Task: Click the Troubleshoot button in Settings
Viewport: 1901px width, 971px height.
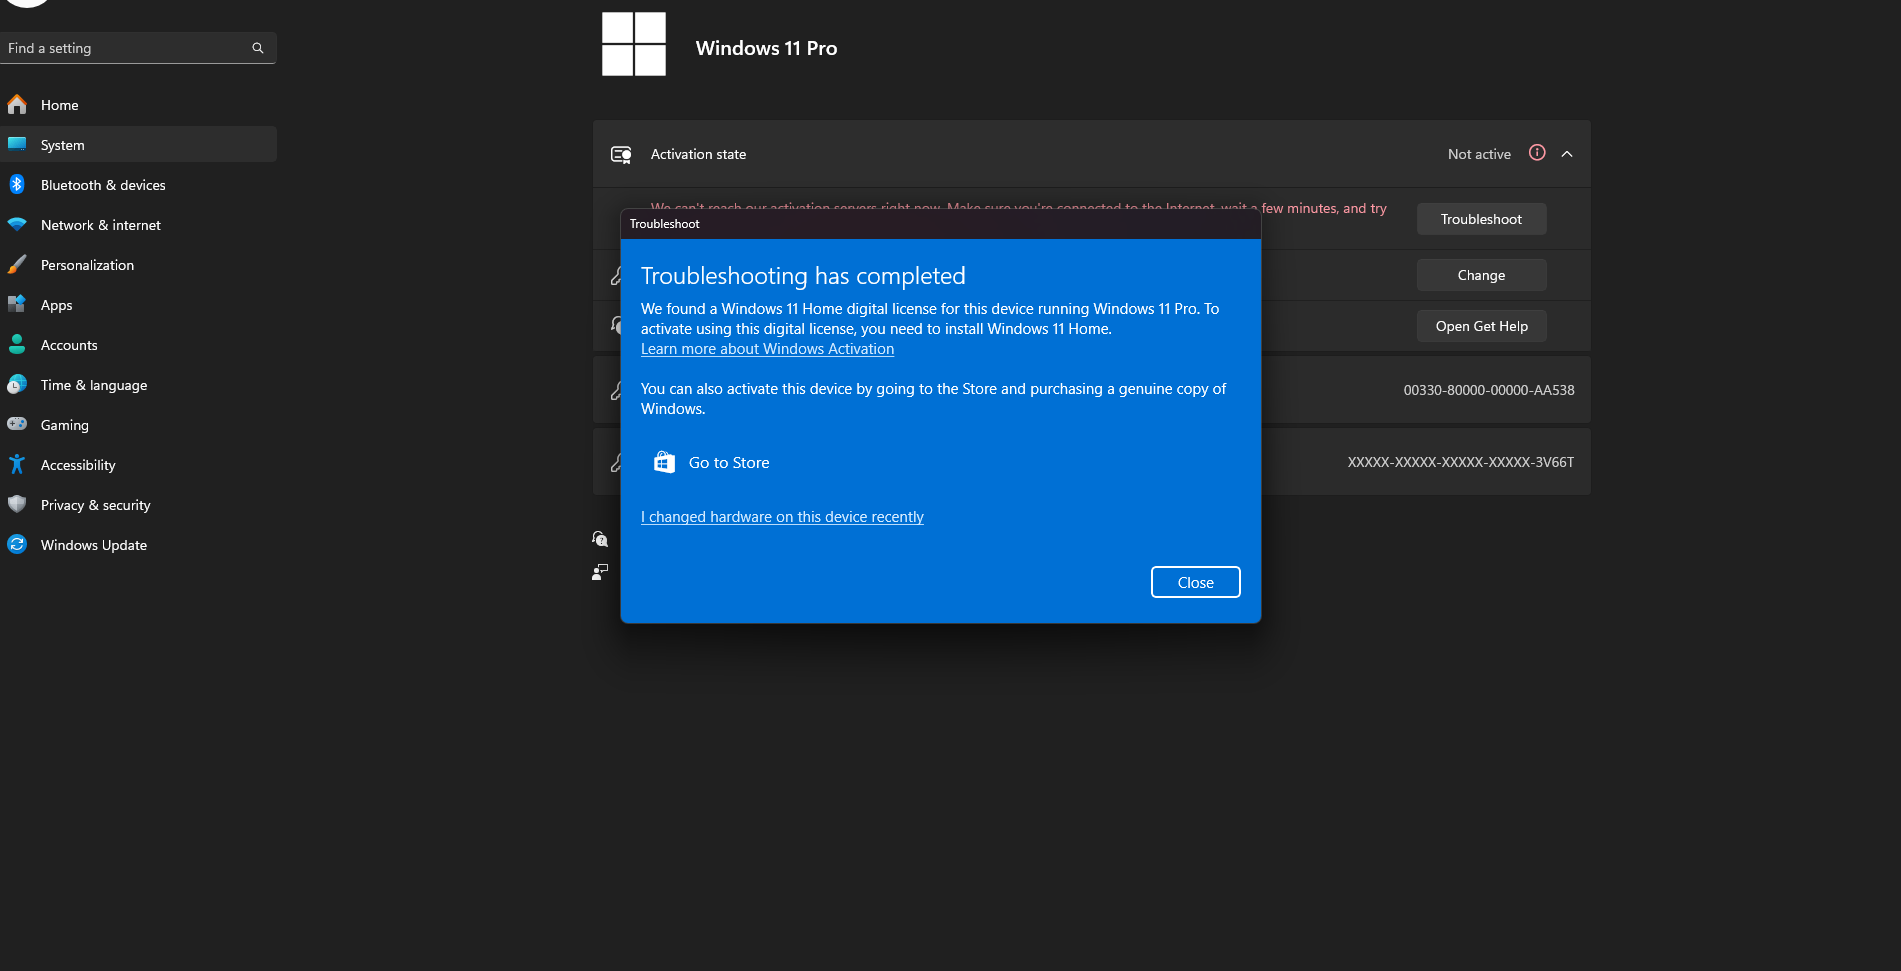Action: coord(1481,219)
